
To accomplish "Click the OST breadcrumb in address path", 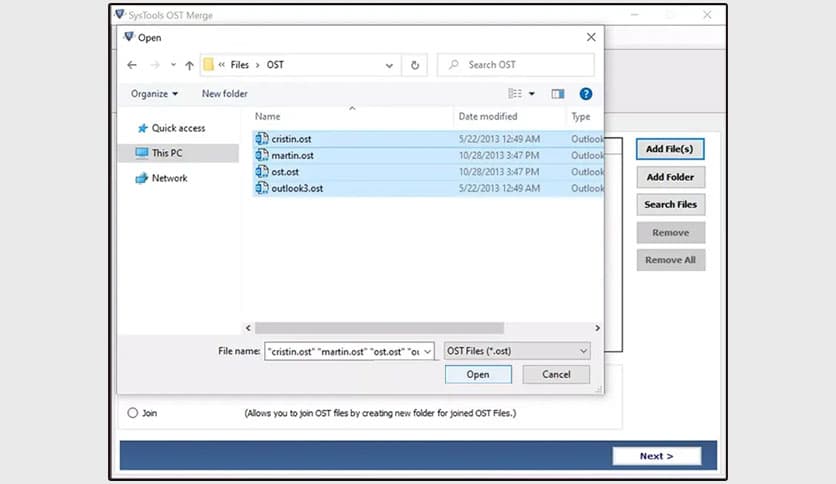I will point(275,64).
